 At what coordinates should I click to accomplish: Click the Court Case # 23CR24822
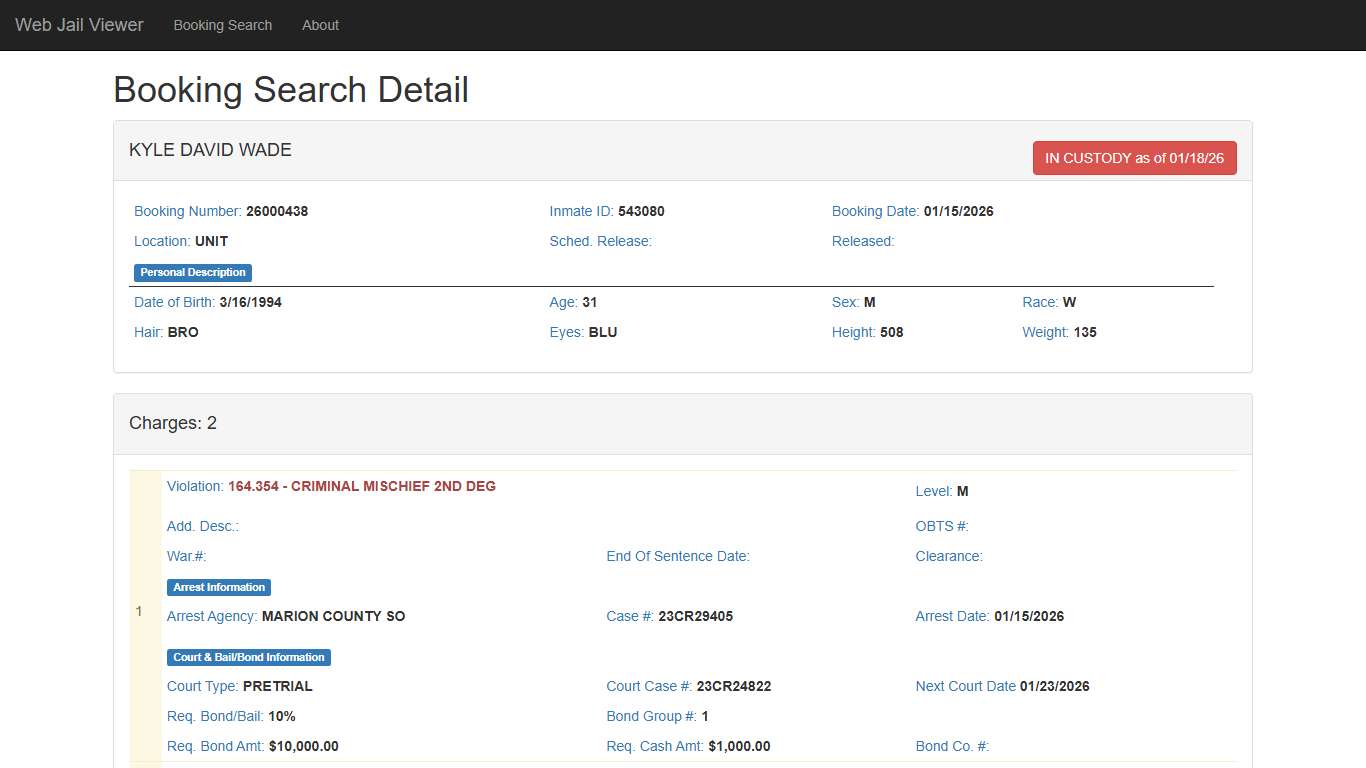[733, 686]
